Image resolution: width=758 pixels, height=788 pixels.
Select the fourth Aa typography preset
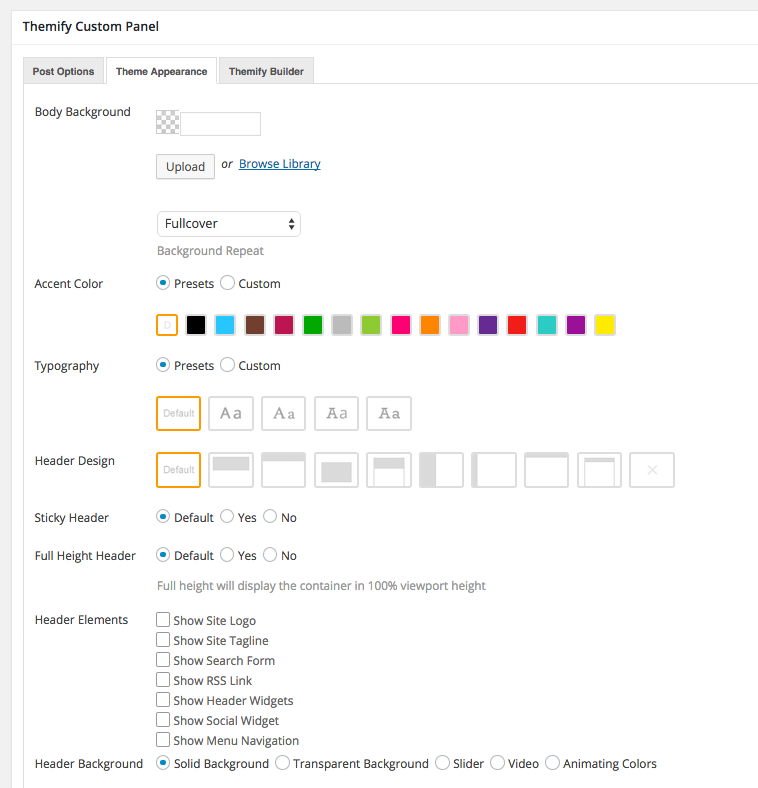point(389,414)
